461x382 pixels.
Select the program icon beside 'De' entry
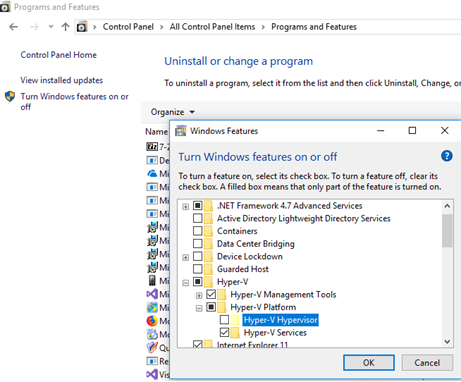coord(152,160)
